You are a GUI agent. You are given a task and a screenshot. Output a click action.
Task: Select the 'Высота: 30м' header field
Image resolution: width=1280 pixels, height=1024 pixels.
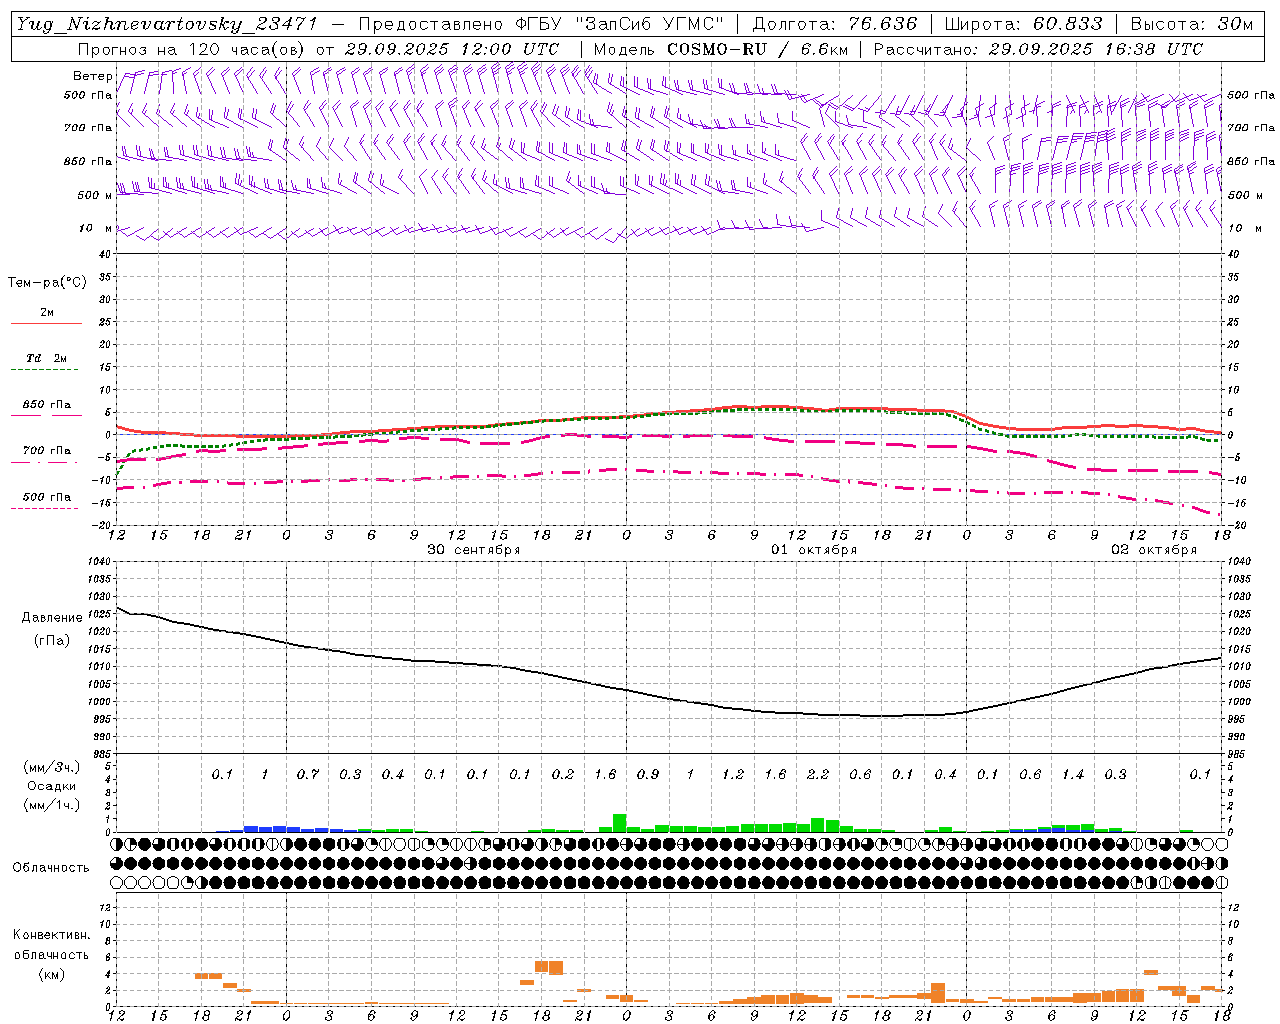pos(1192,24)
